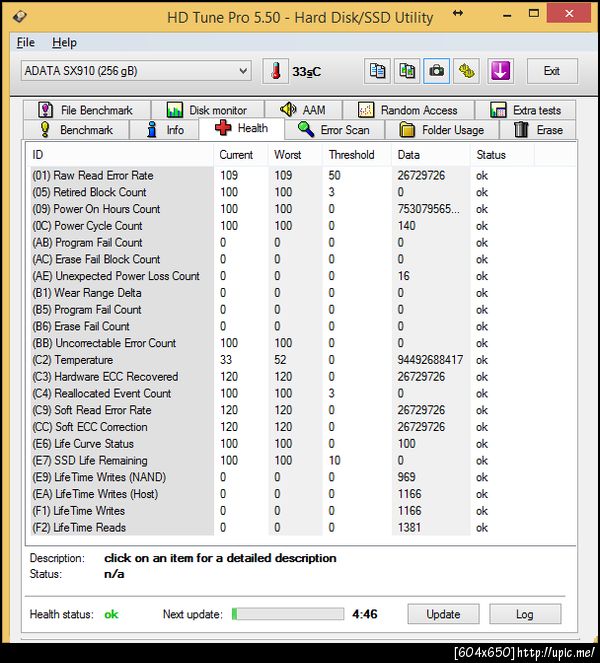Screen dimensions: 600x663
Task: Click the Info tab blue icon
Action: click(x=151, y=130)
